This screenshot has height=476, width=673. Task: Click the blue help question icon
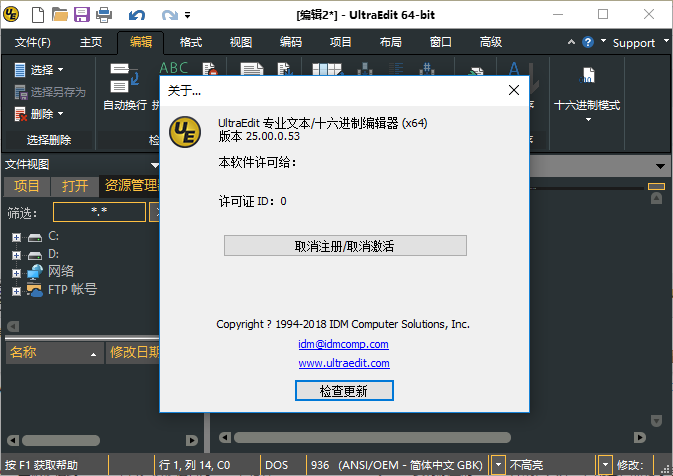click(x=588, y=42)
